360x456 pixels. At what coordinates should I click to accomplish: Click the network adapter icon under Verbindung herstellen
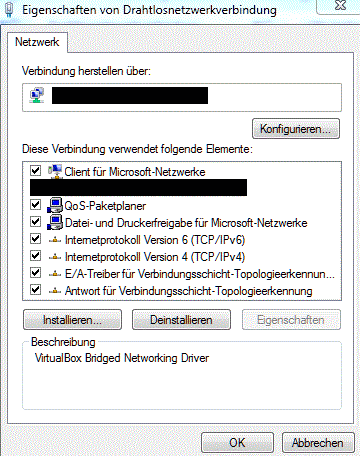tap(37, 96)
